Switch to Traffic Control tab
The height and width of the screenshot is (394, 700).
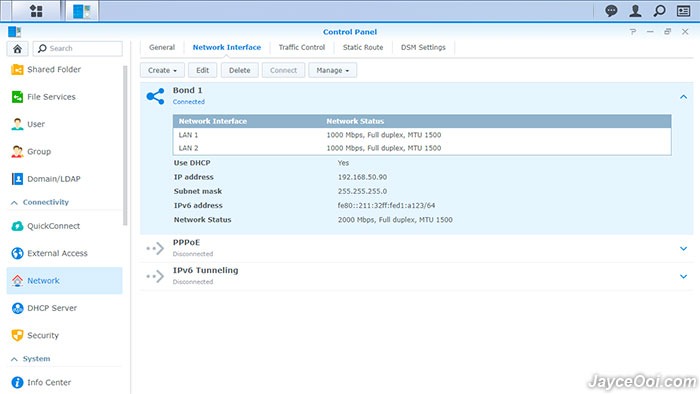click(302, 47)
